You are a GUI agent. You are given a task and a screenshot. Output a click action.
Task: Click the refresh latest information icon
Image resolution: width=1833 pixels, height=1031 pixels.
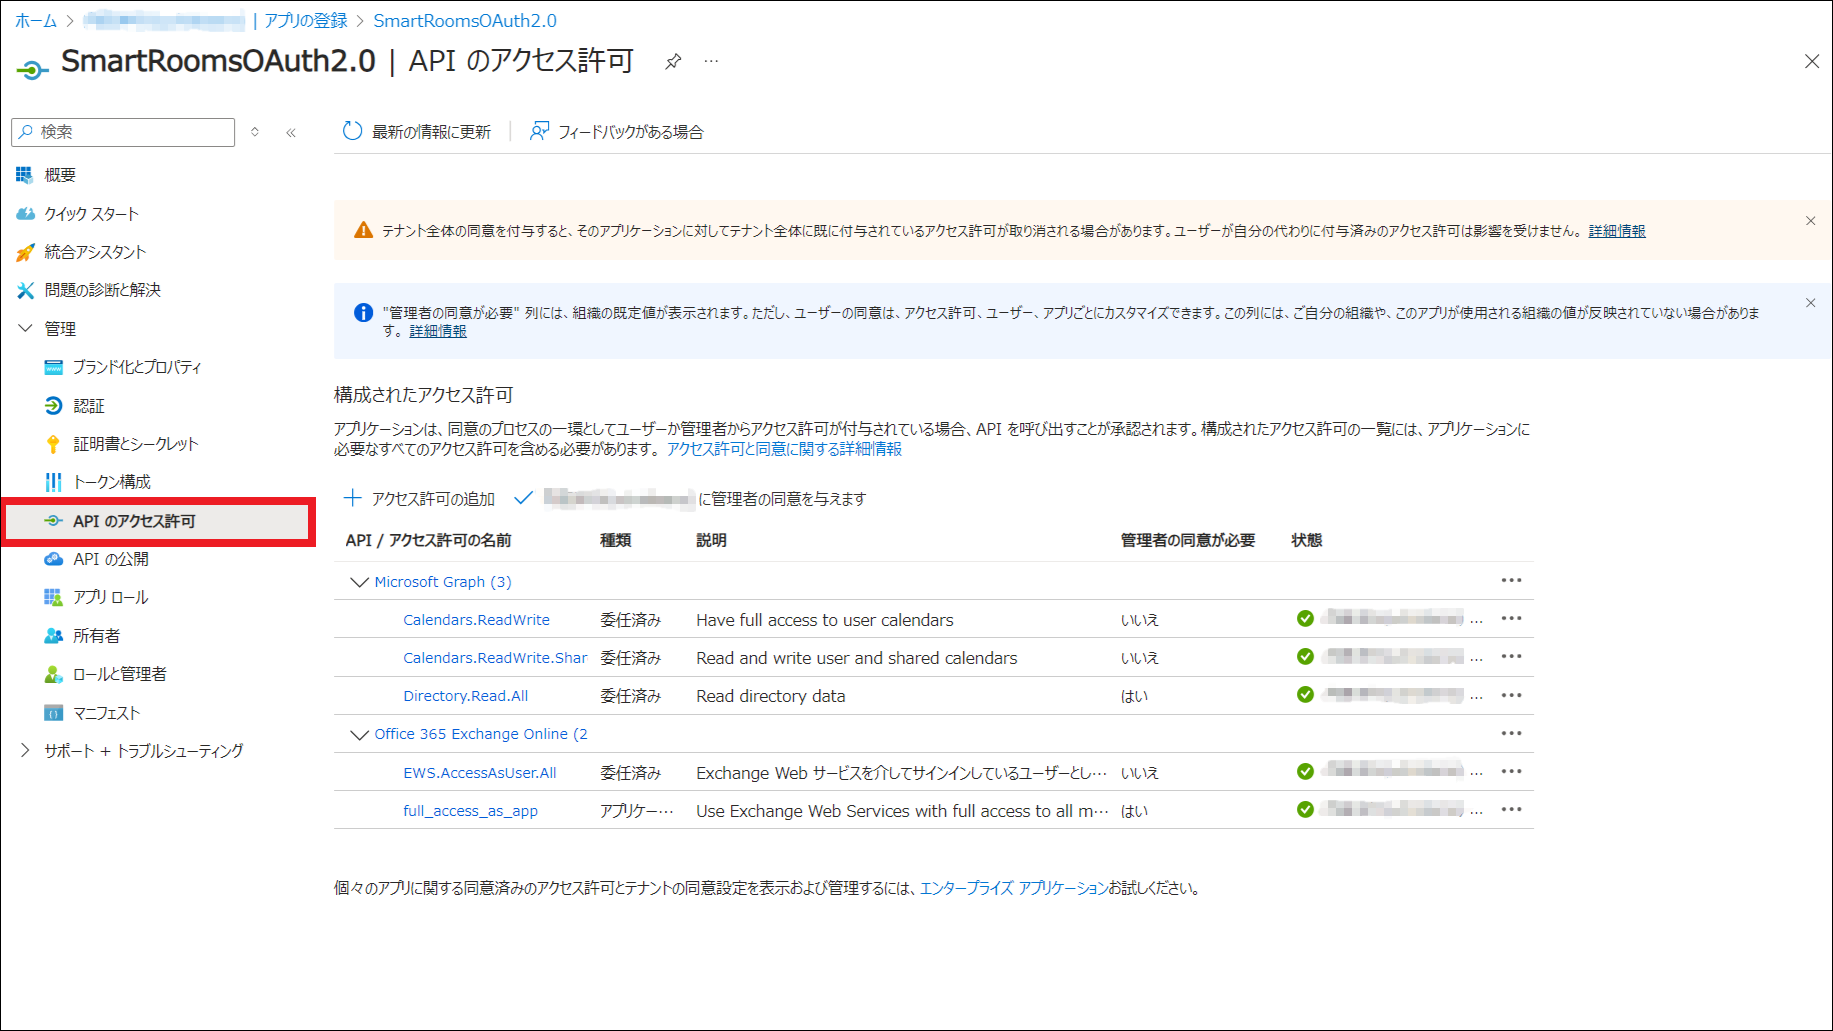tap(352, 131)
